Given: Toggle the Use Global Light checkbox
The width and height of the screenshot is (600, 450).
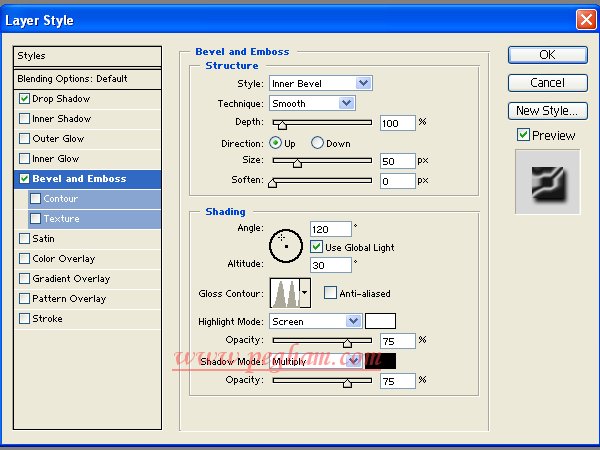Looking at the screenshot, I should pos(316,246).
